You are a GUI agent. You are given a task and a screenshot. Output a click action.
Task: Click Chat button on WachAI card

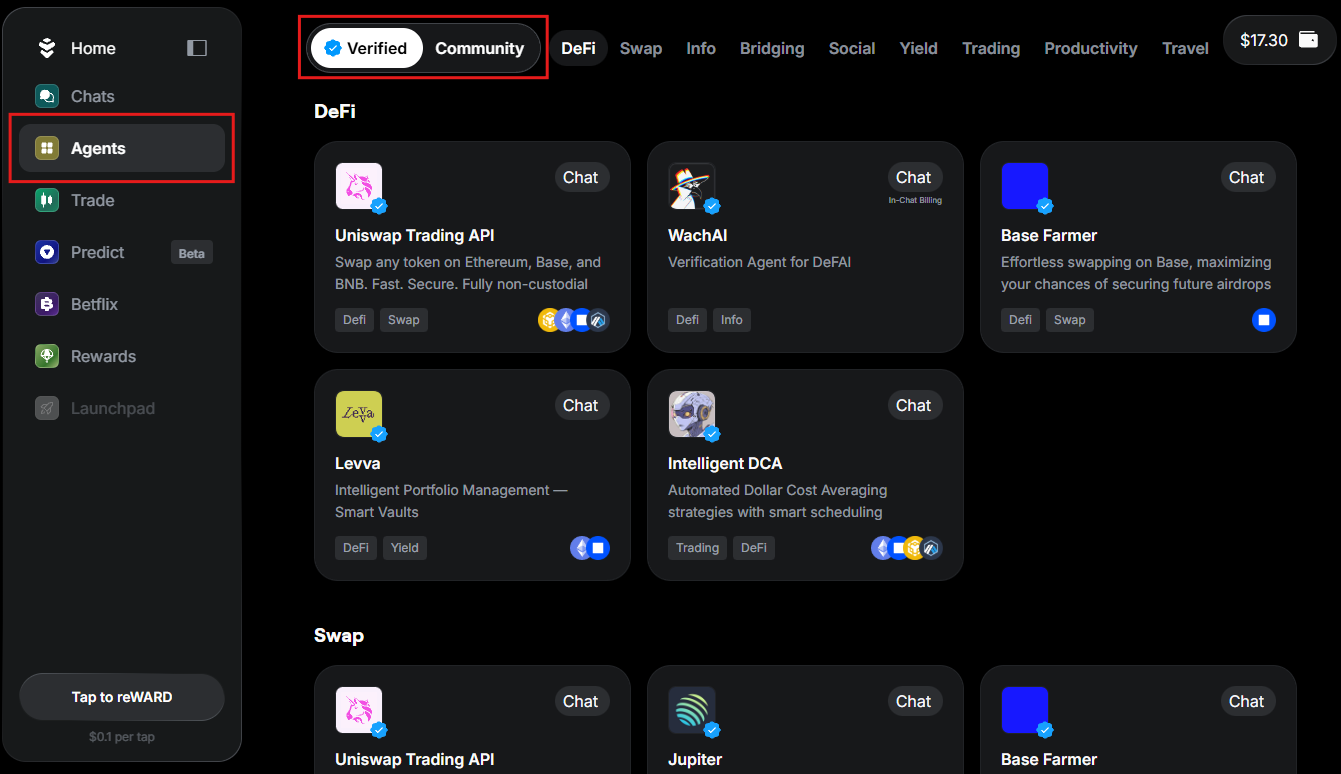pos(913,177)
